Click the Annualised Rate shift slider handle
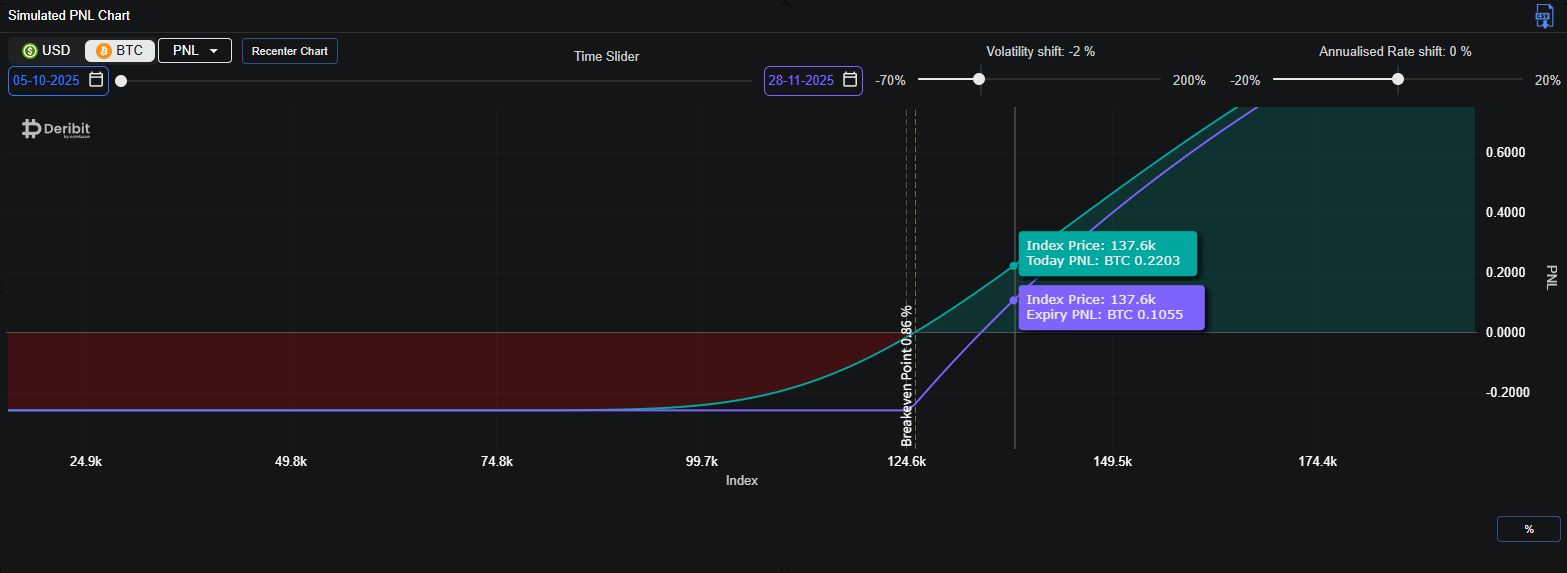The image size is (1567, 573). 1398,79
